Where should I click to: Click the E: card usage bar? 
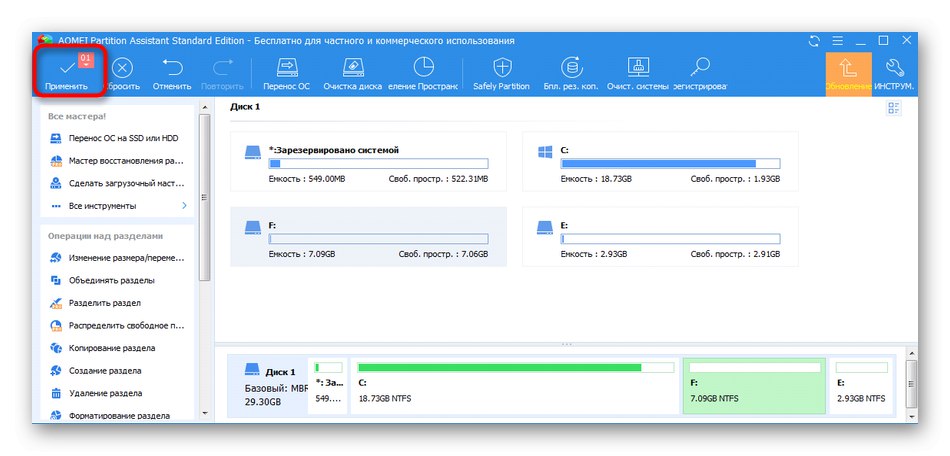click(670, 239)
